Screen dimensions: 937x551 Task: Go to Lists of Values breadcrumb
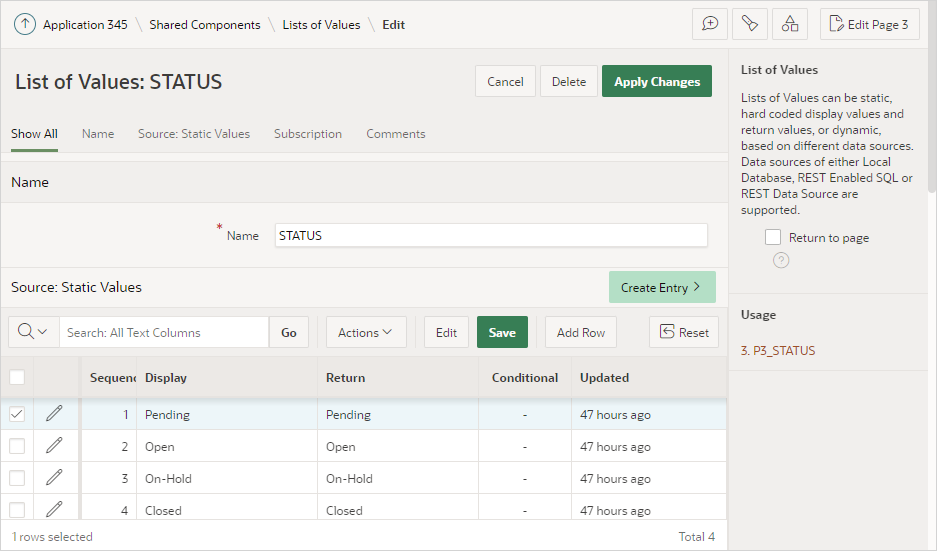321,25
